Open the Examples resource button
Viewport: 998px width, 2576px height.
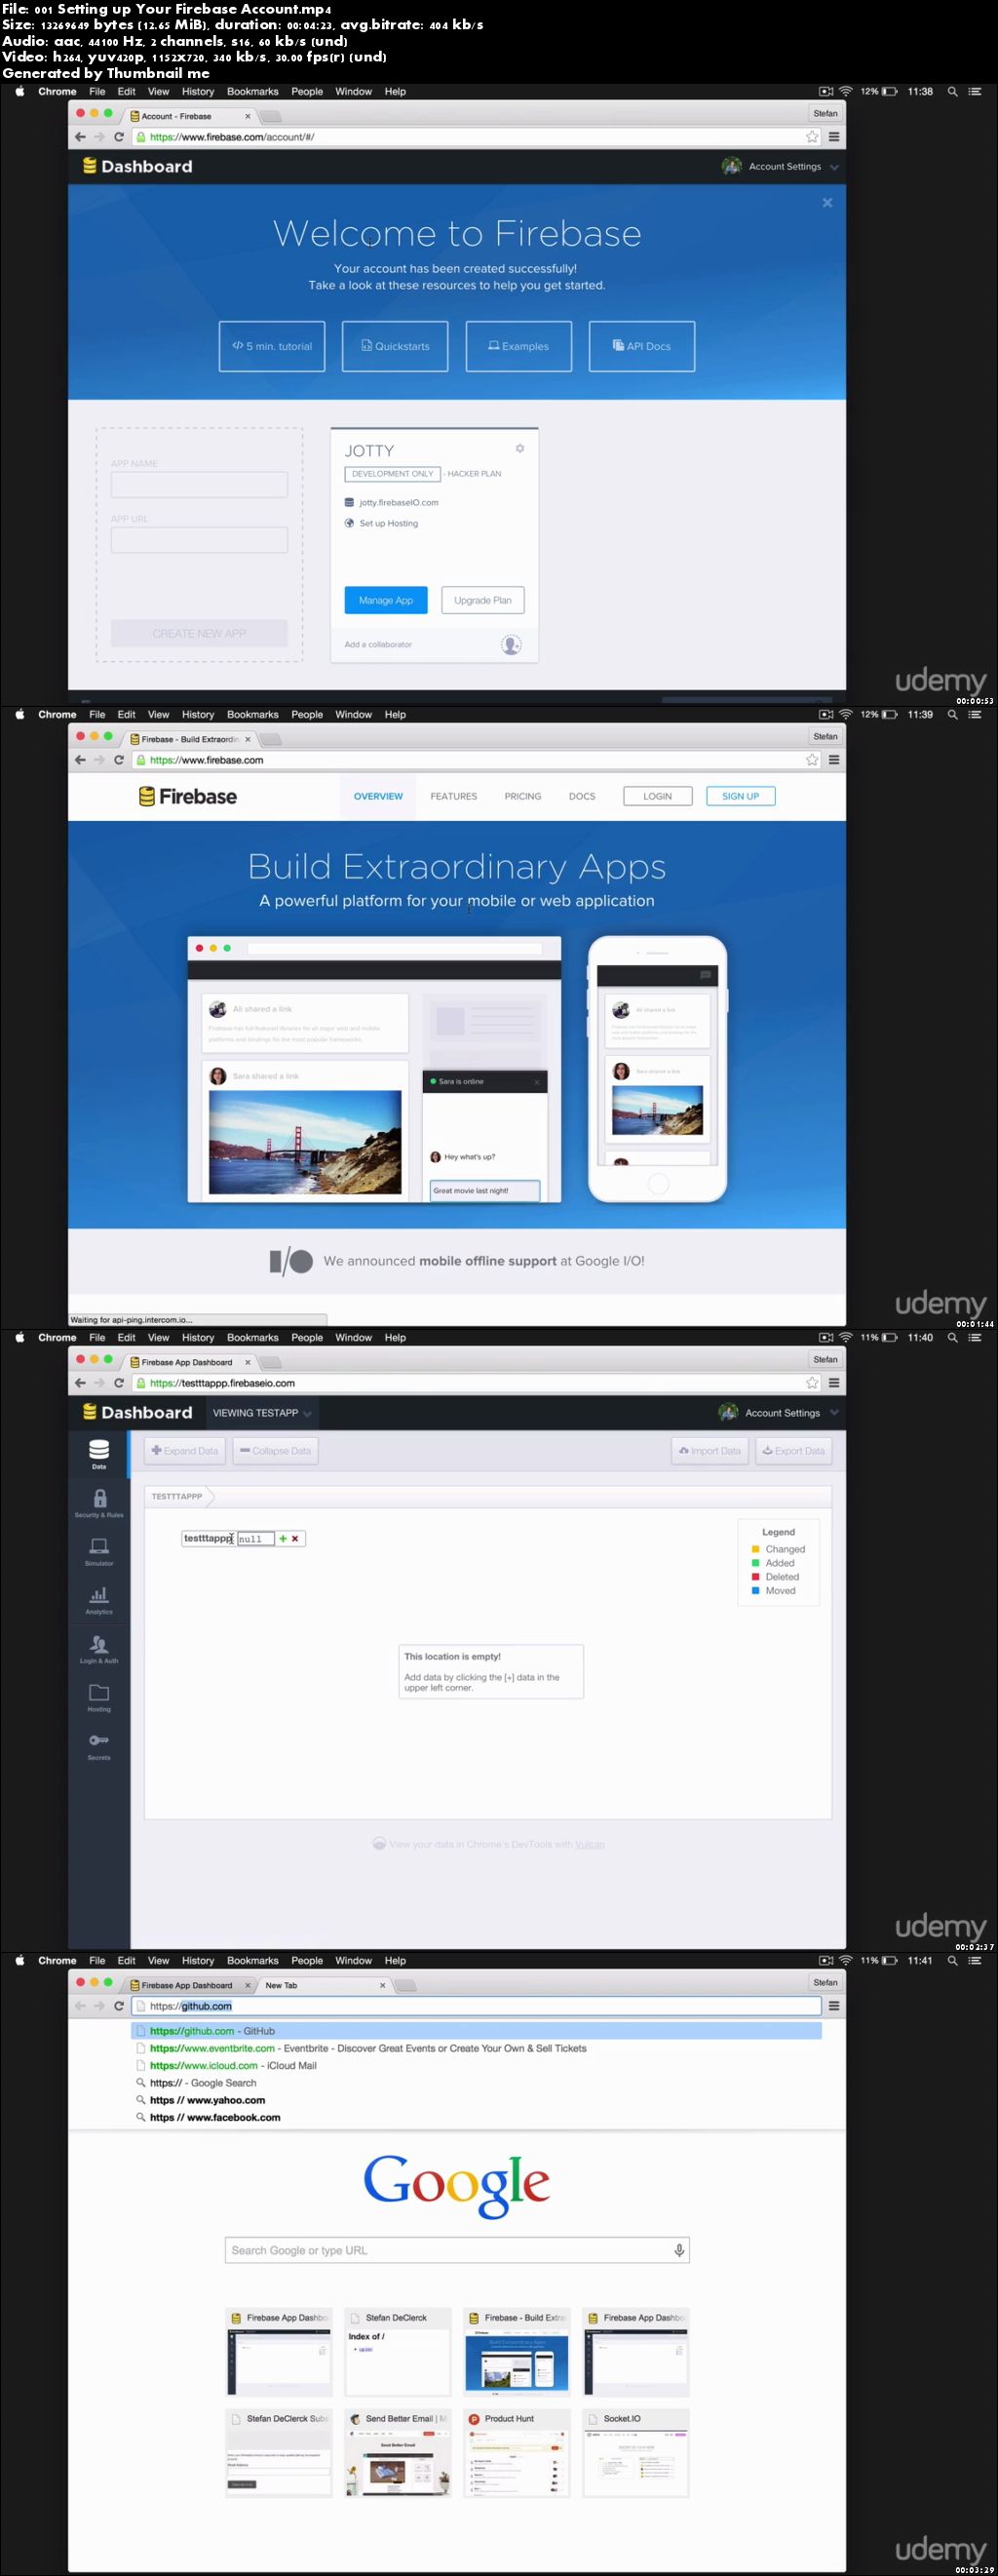tap(519, 346)
